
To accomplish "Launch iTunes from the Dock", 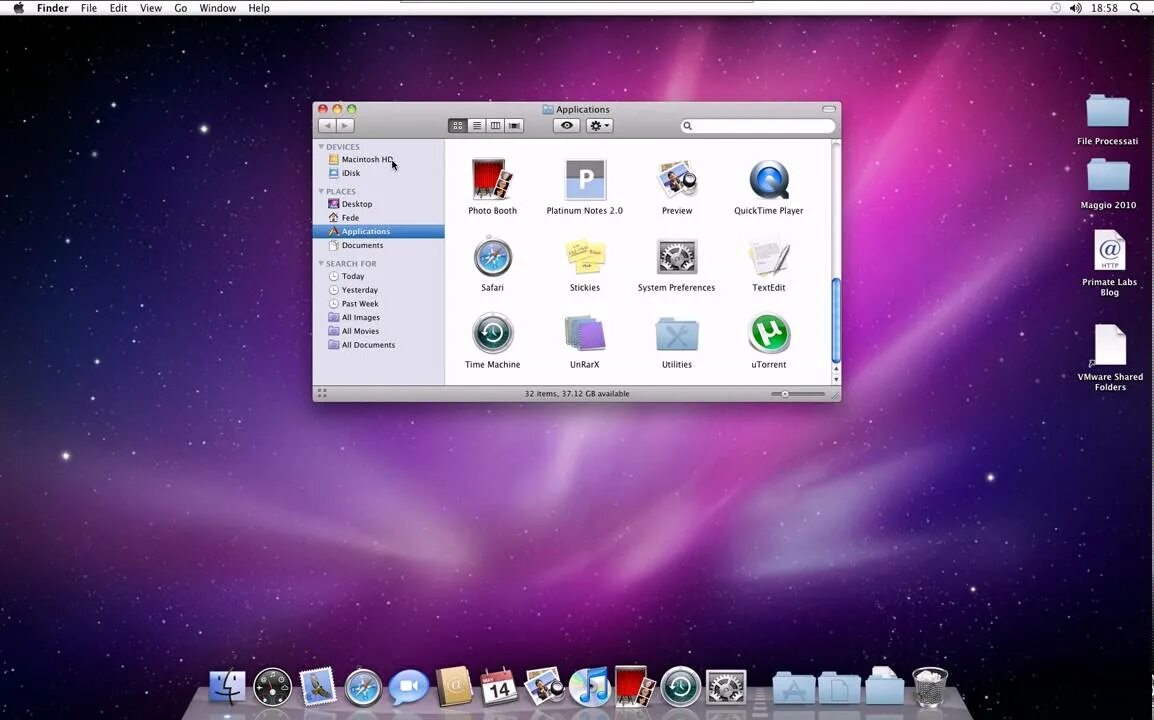I will point(590,687).
